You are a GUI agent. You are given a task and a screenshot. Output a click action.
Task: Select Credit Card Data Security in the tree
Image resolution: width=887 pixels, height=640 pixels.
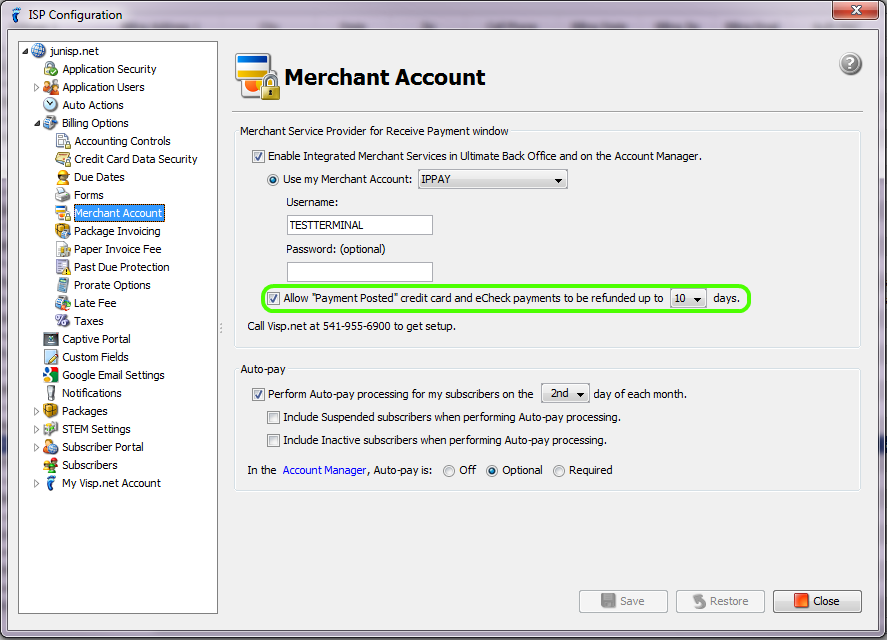(136, 159)
